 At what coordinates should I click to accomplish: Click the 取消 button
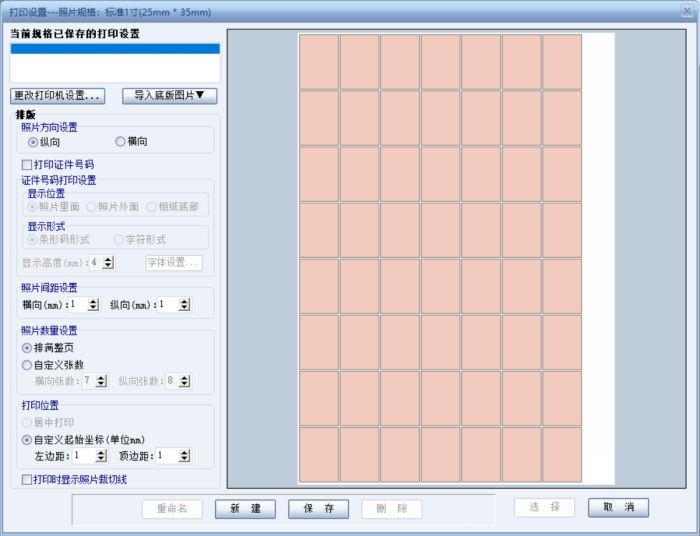(x=618, y=507)
